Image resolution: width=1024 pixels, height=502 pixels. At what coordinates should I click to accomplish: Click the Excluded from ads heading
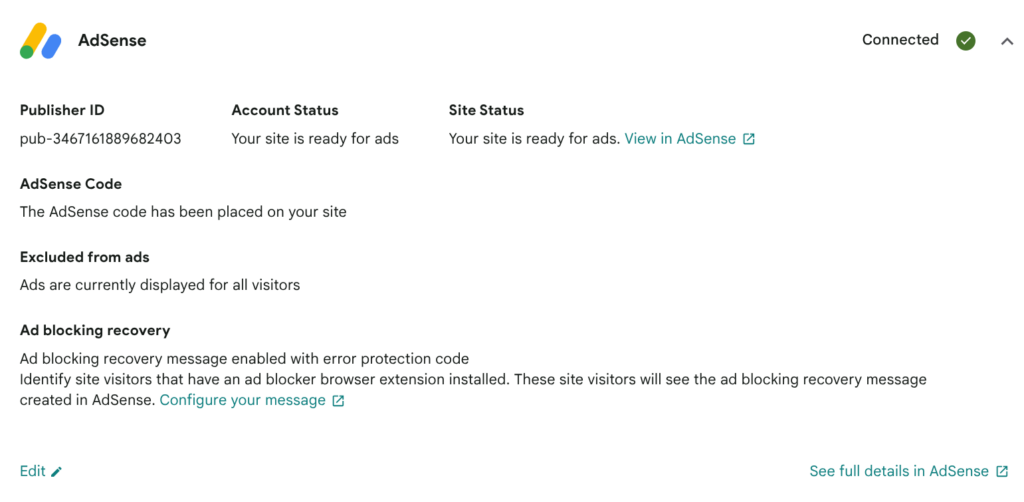click(84, 257)
